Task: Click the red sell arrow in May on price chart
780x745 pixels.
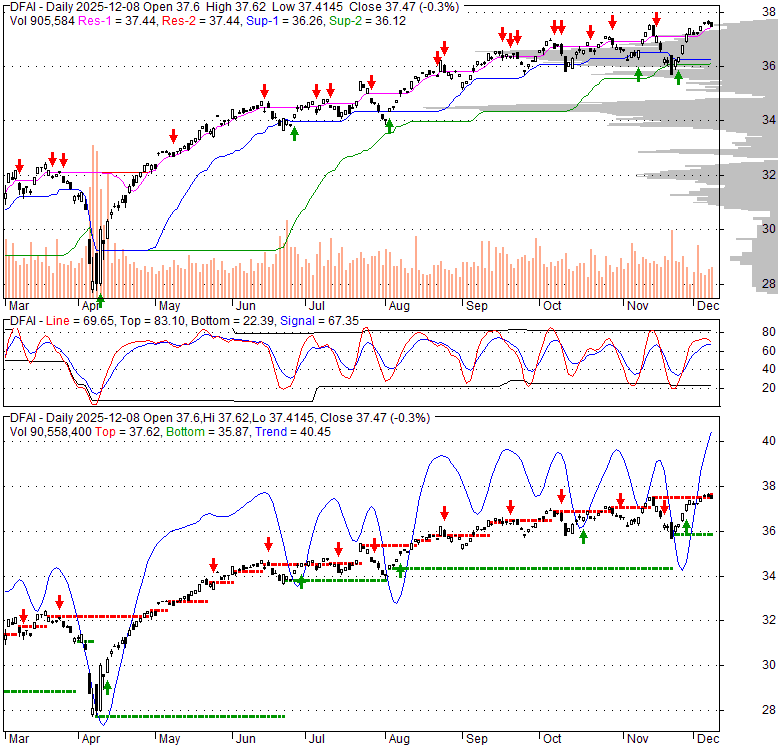Action: (173, 136)
